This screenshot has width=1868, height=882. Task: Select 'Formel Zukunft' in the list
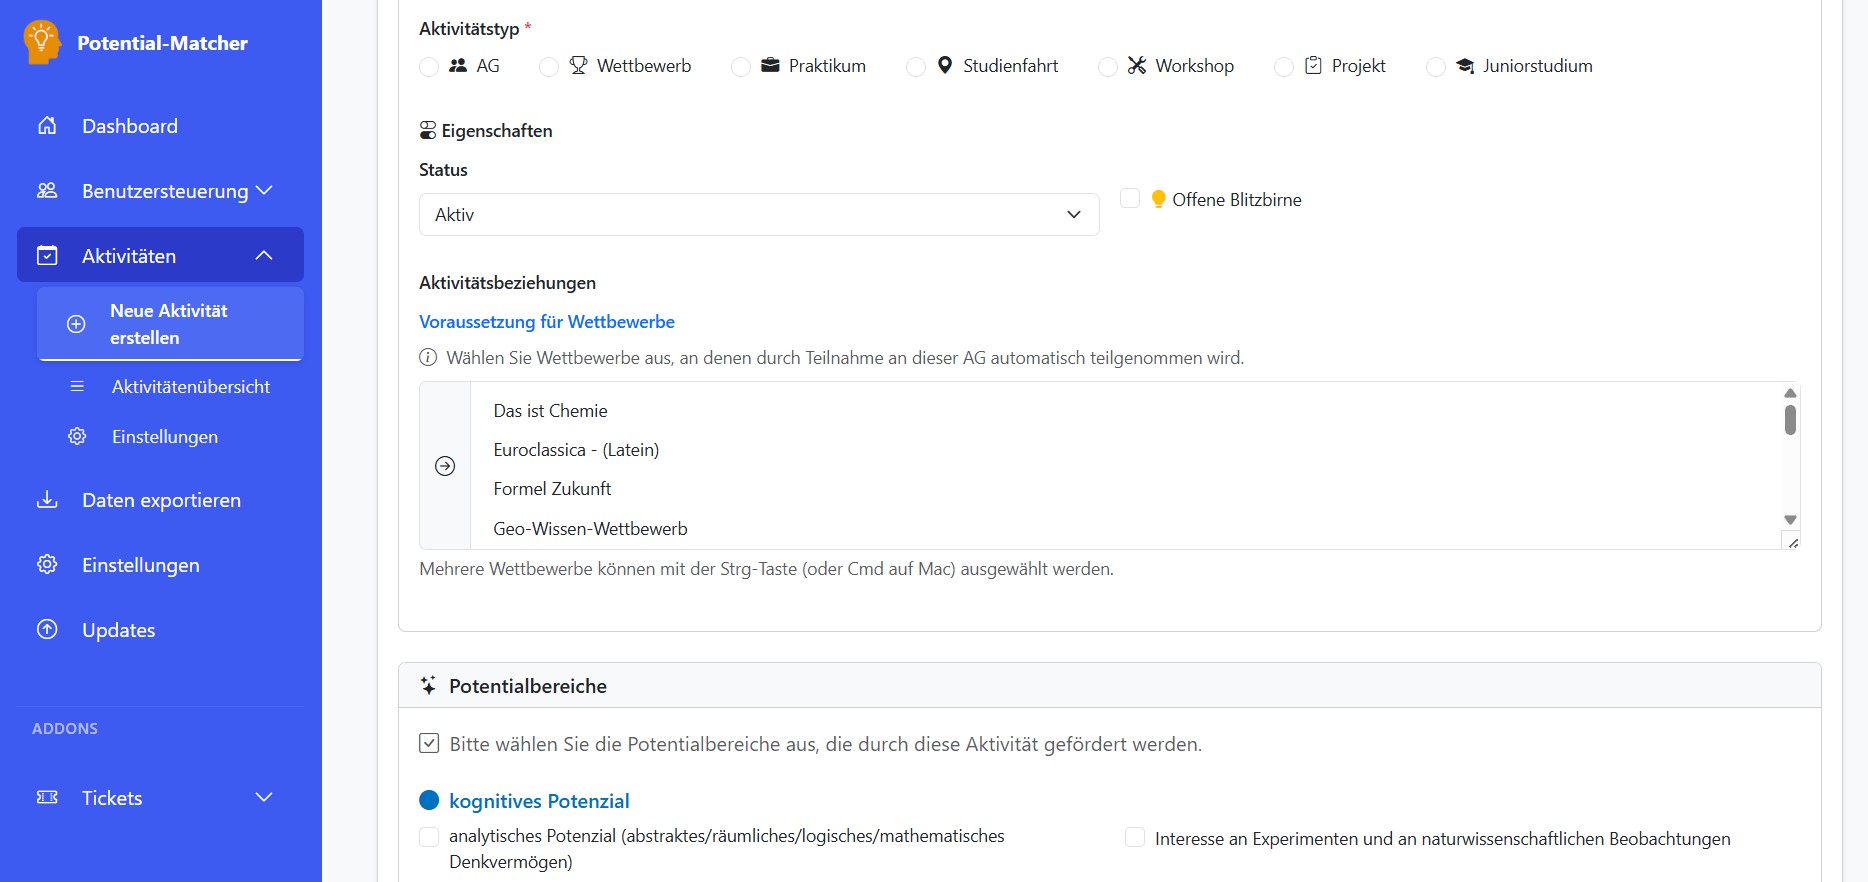(1126, 489)
